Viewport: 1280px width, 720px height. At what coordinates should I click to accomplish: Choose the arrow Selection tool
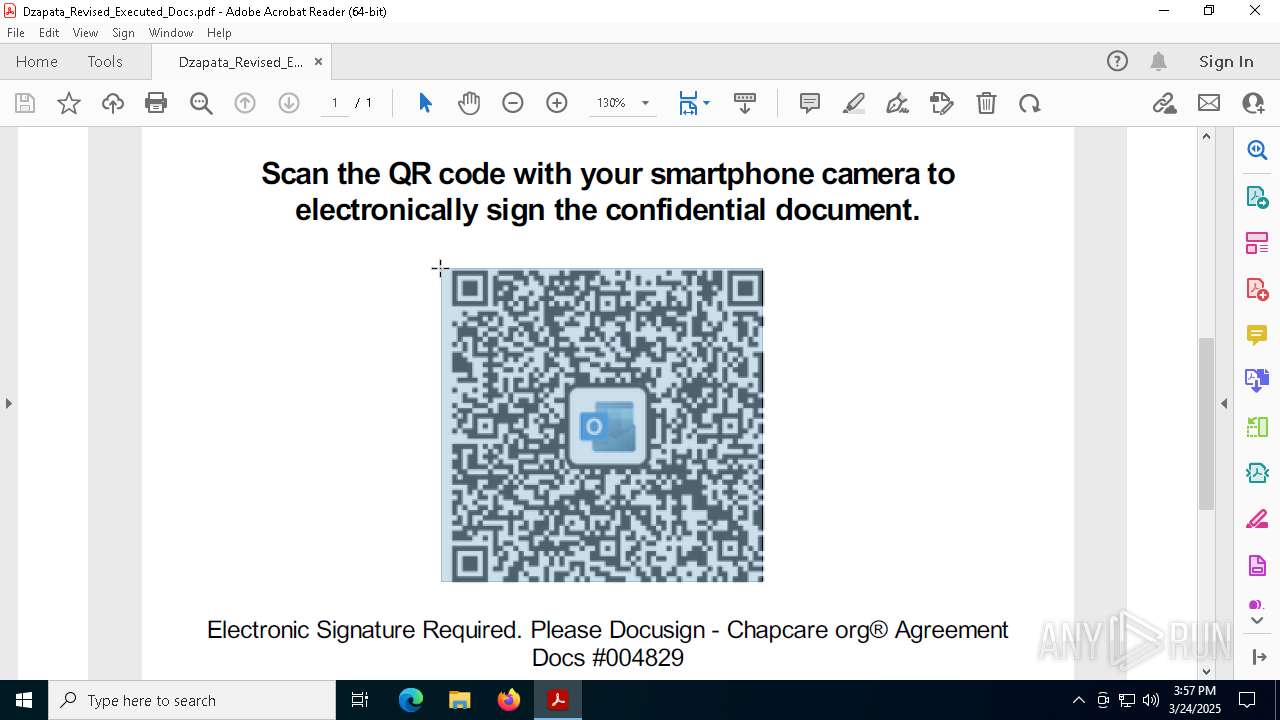pos(425,103)
